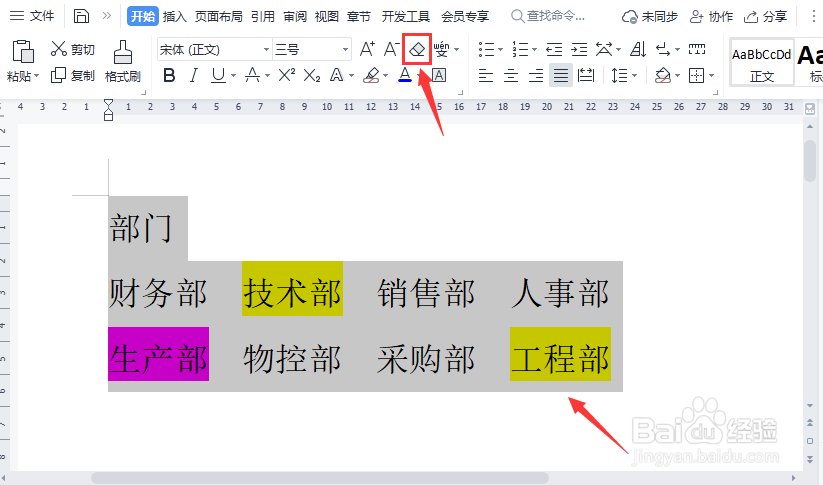Click the Save document icon
Viewport: 823px width, 485px height.
click(81, 16)
